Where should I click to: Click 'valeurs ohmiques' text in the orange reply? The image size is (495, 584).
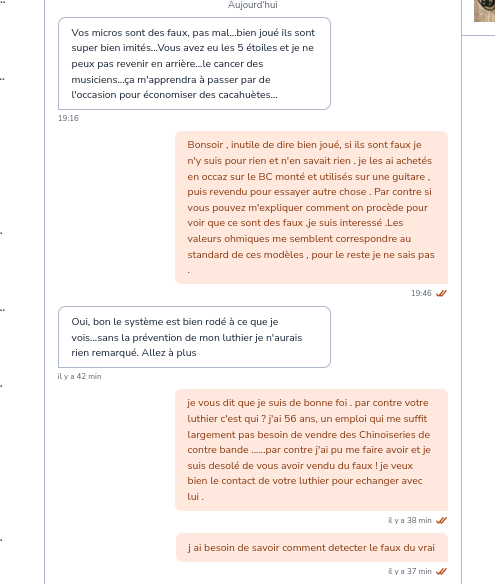(x=229, y=239)
